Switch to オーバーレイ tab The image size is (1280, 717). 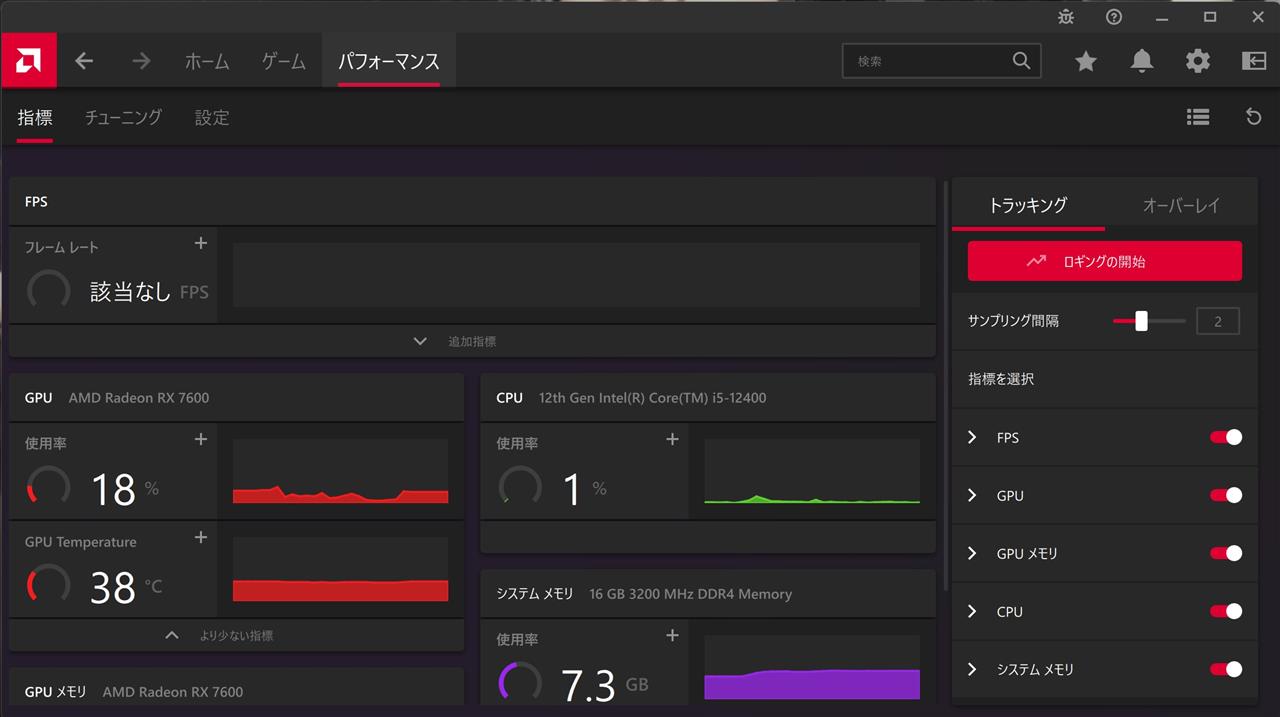pos(1181,205)
